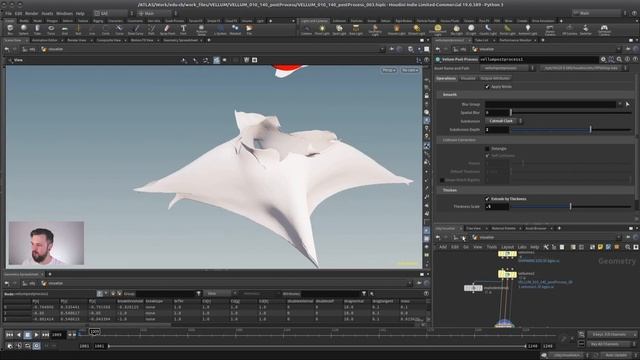Viewport: 640px width, 360px height.
Task: Select the Draw Curve shelf tool
Action: pos(136,29)
